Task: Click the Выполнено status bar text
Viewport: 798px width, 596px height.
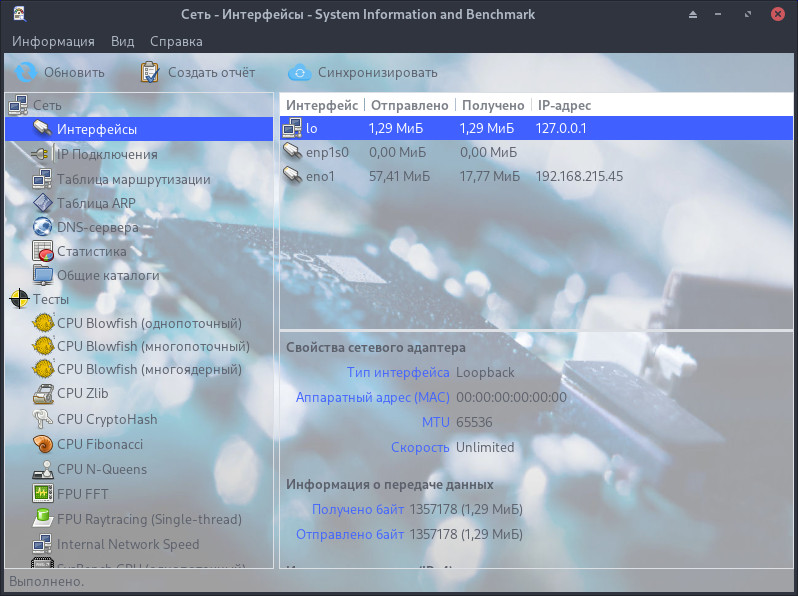Action: (x=46, y=581)
